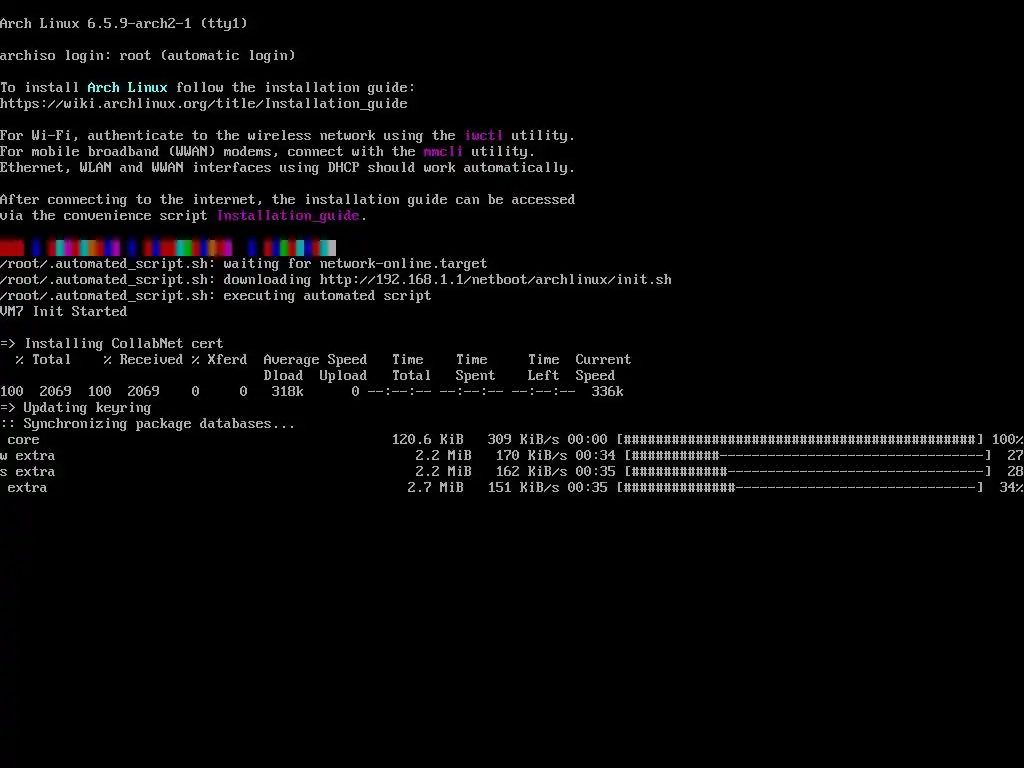This screenshot has width=1024, height=768.
Task: Open the wiki.archlinux.org Installation_guide URL
Action: [x=204, y=103]
